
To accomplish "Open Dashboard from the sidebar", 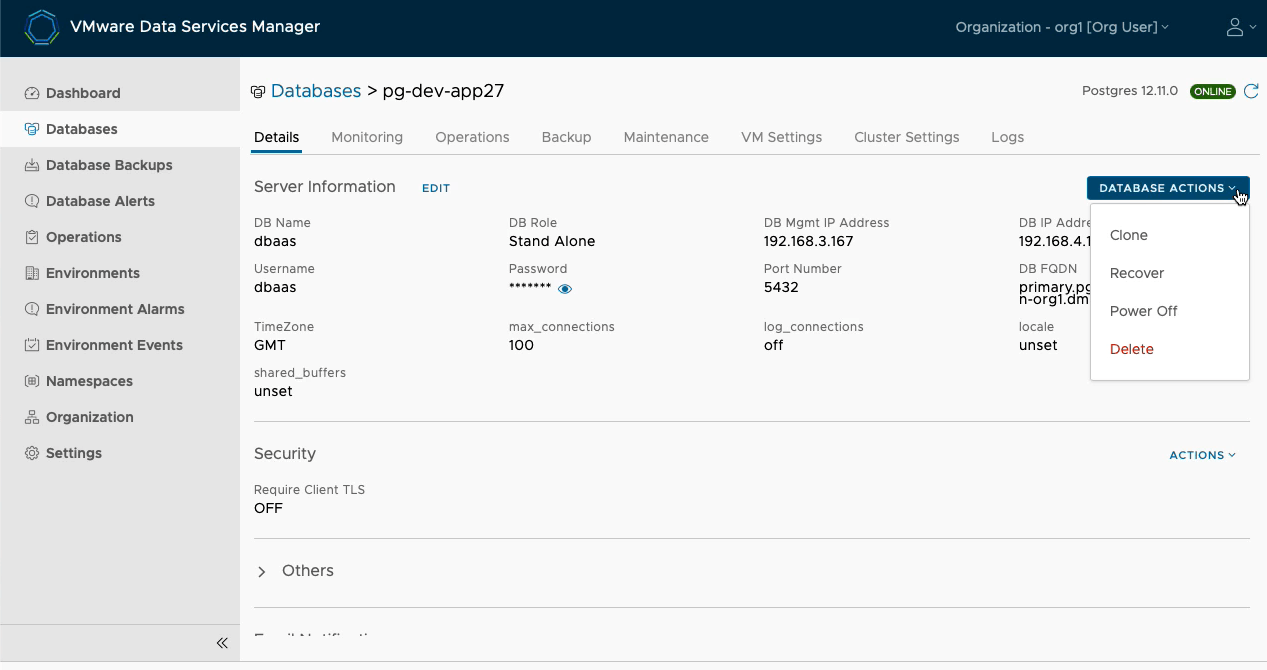I will [83, 93].
